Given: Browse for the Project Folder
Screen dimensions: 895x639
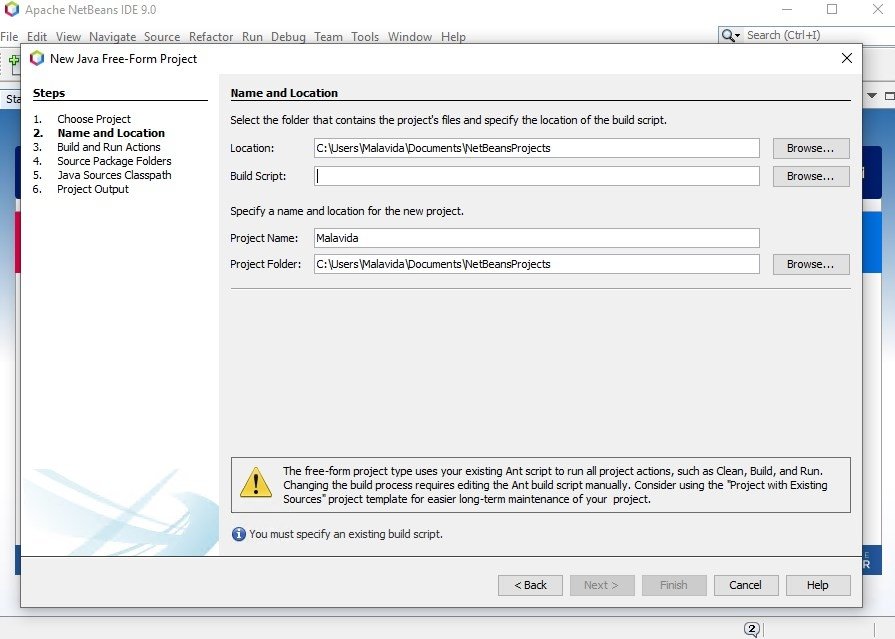Looking at the screenshot, I should click(x=811, y=264).
